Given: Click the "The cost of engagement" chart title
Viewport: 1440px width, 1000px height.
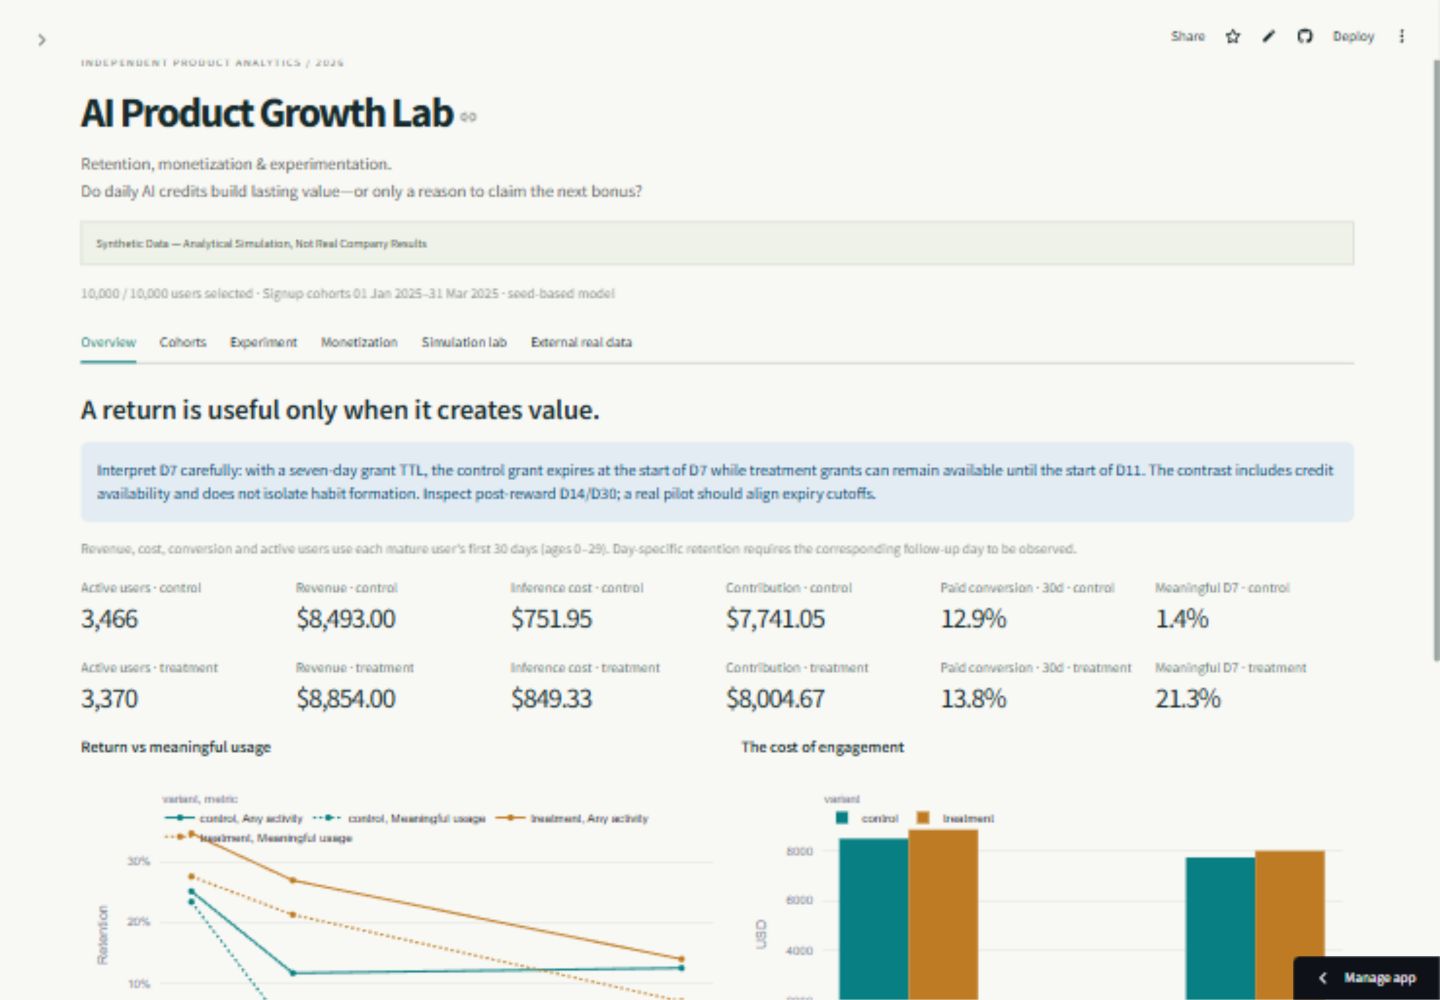Looking at the screenshot, I should point(822,747).
